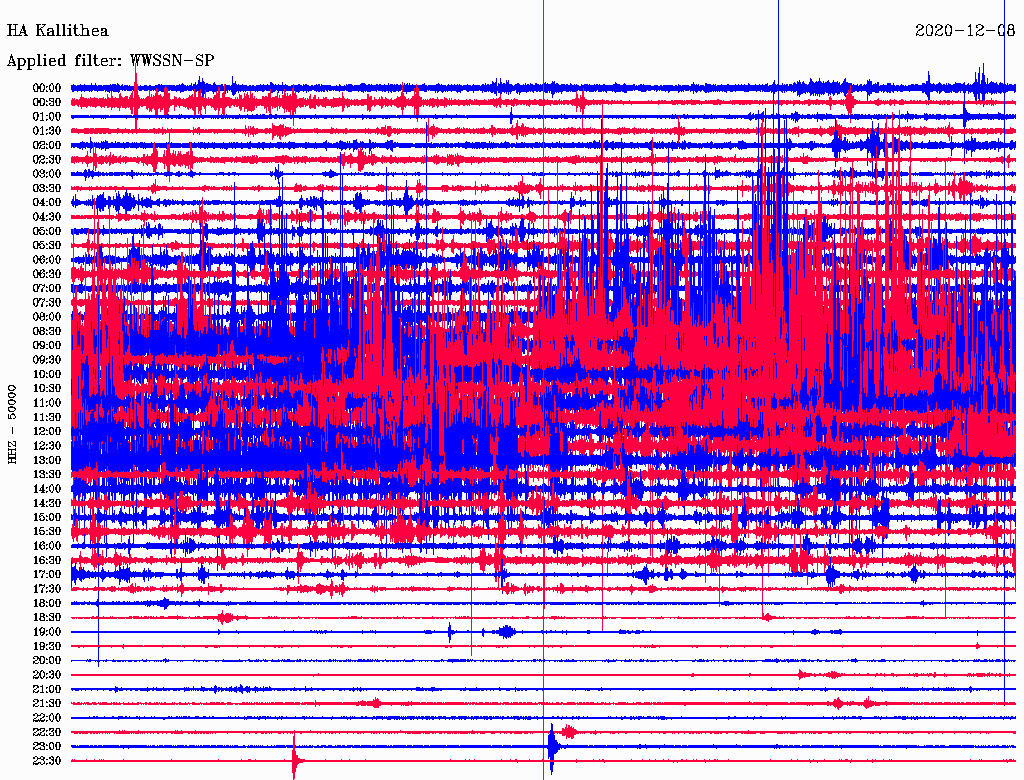
Task: Select the 03:00 time row label
Action: click(47, 174)
